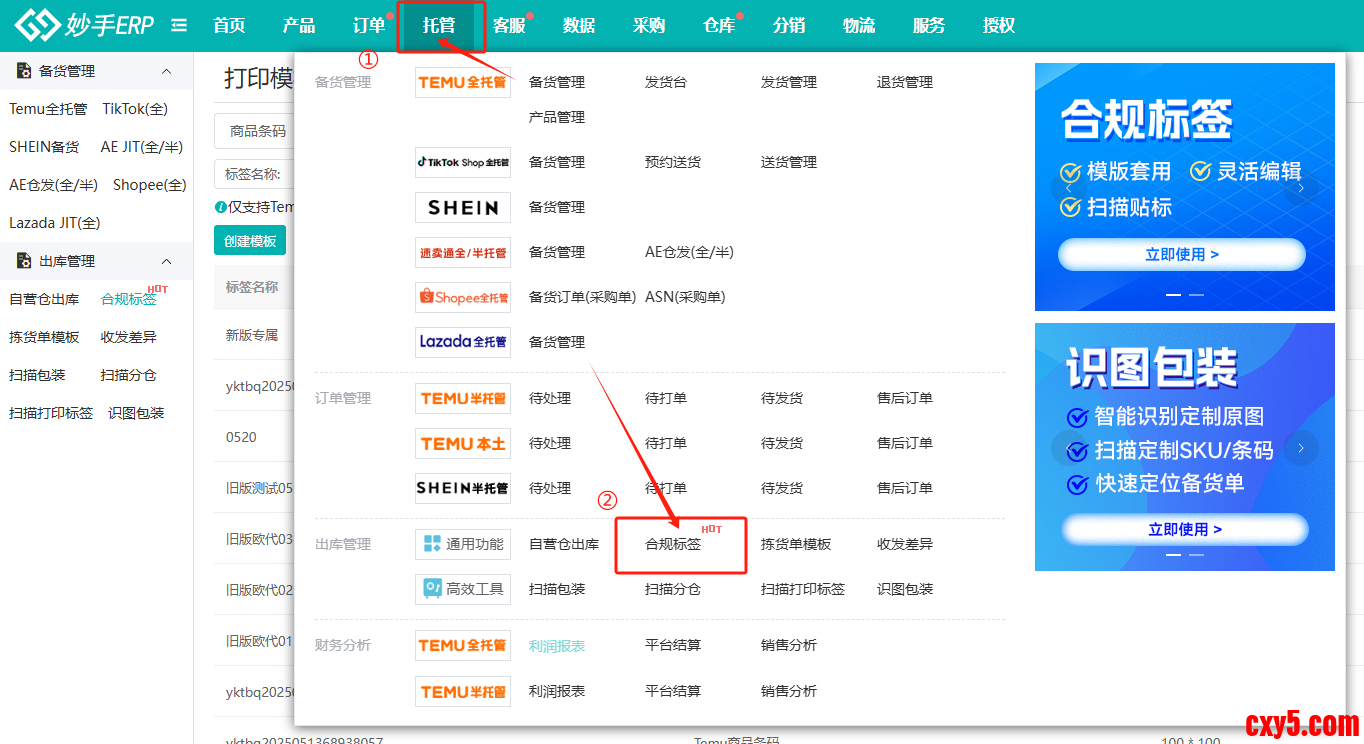The height and width of the screenshot is (744, 1364).
Task: Click the Lazada全托管 platform icon
Action: [x=462, y=342]
